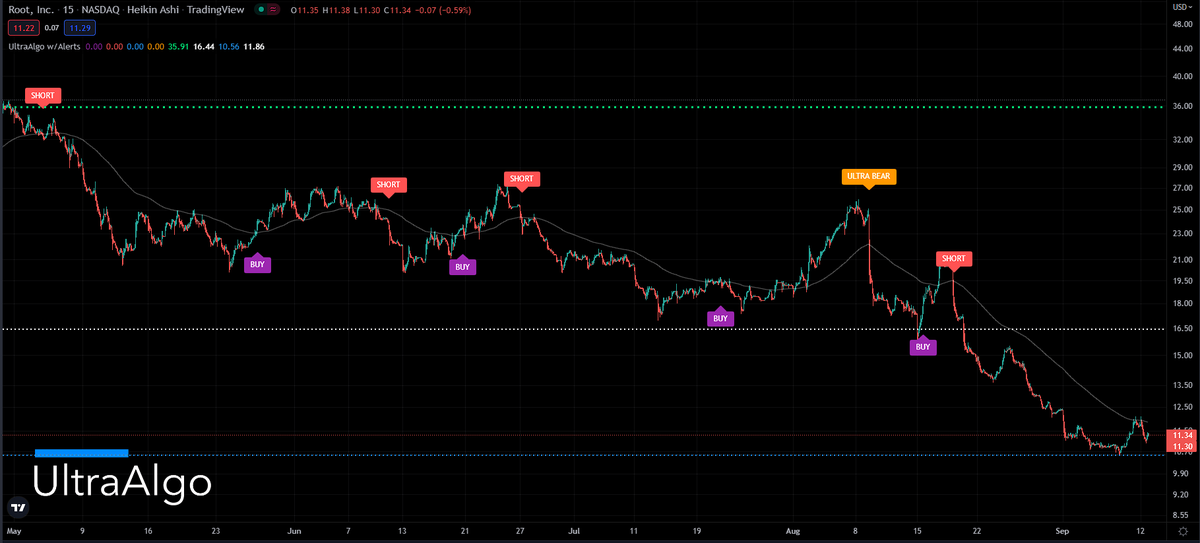Click the green market status dot

click(262, 10)
